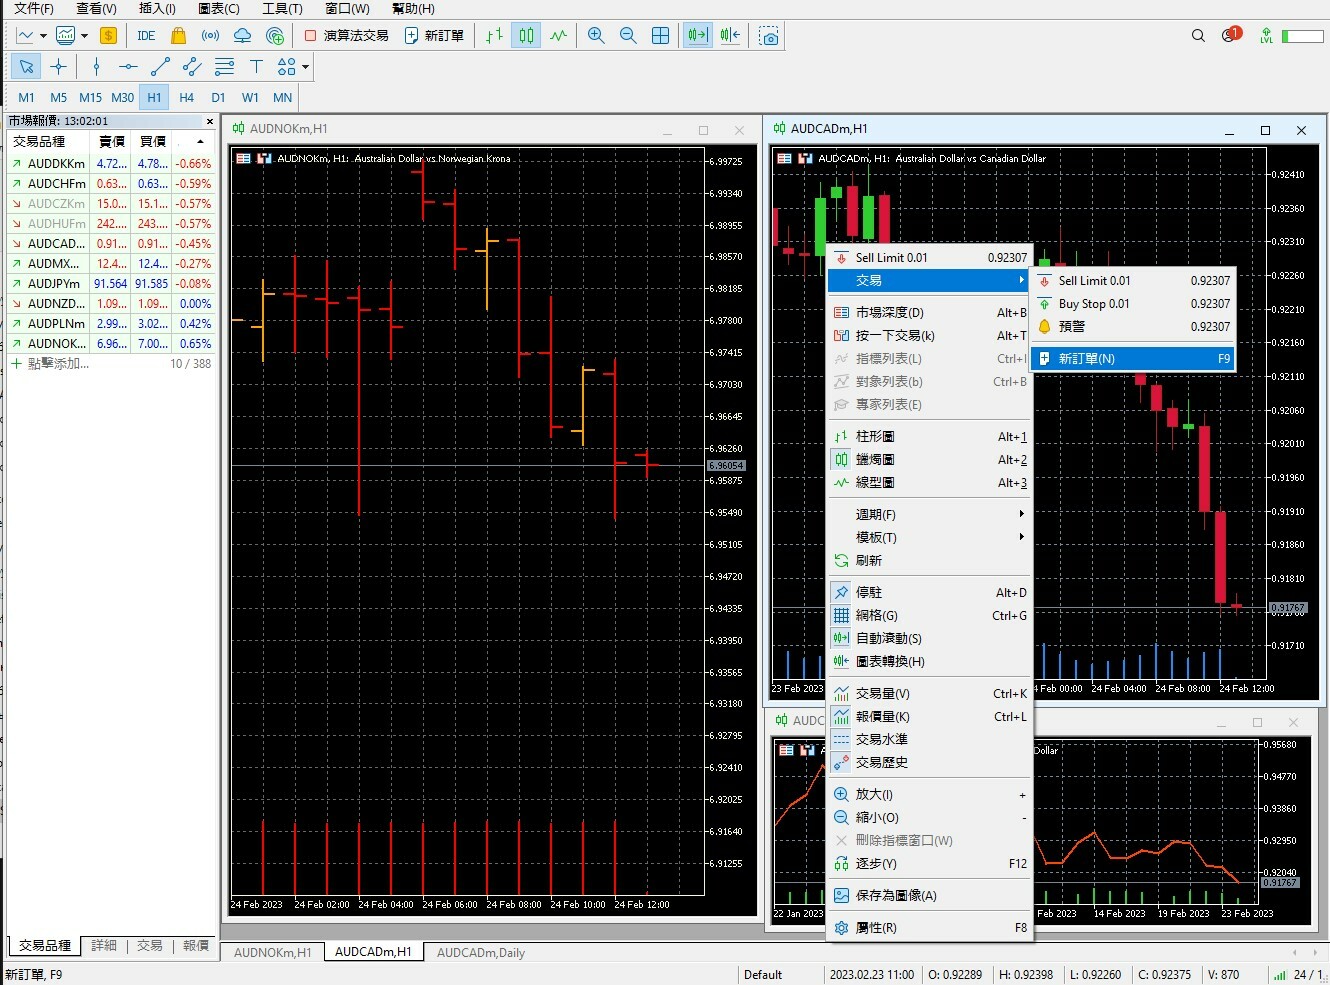Click 點擊添加 to add a symbol
The width and height of the screenshot is (1330, 985).
click(x=58, y=364)
